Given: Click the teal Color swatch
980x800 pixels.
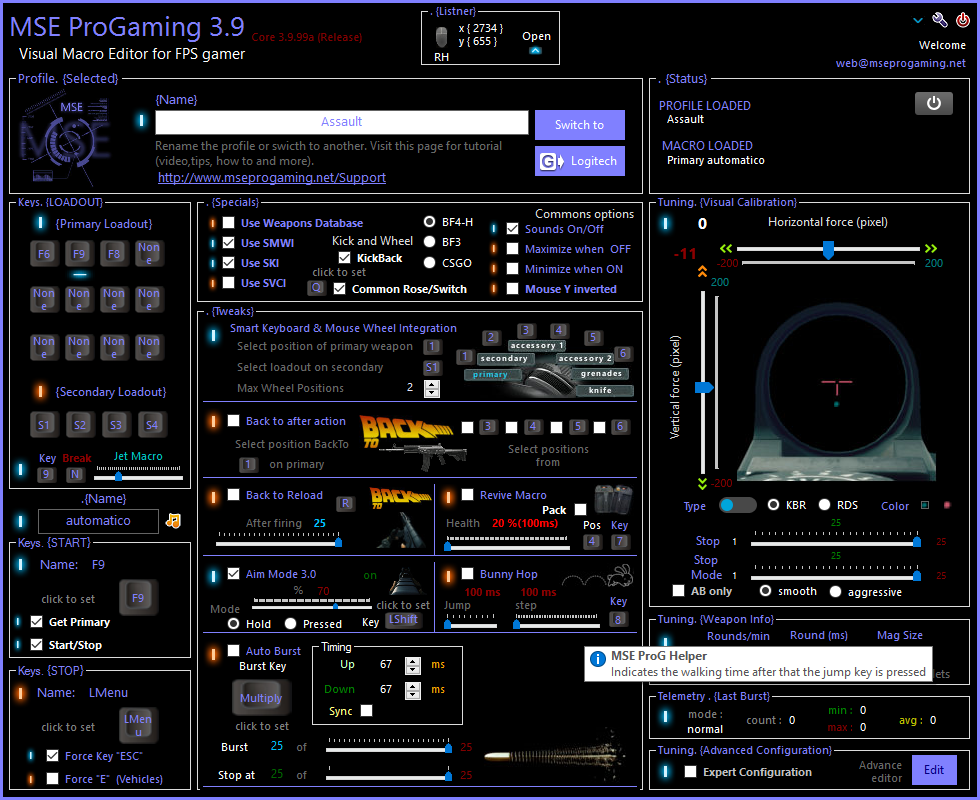Looking at the screenshot, I should point(925,505).
